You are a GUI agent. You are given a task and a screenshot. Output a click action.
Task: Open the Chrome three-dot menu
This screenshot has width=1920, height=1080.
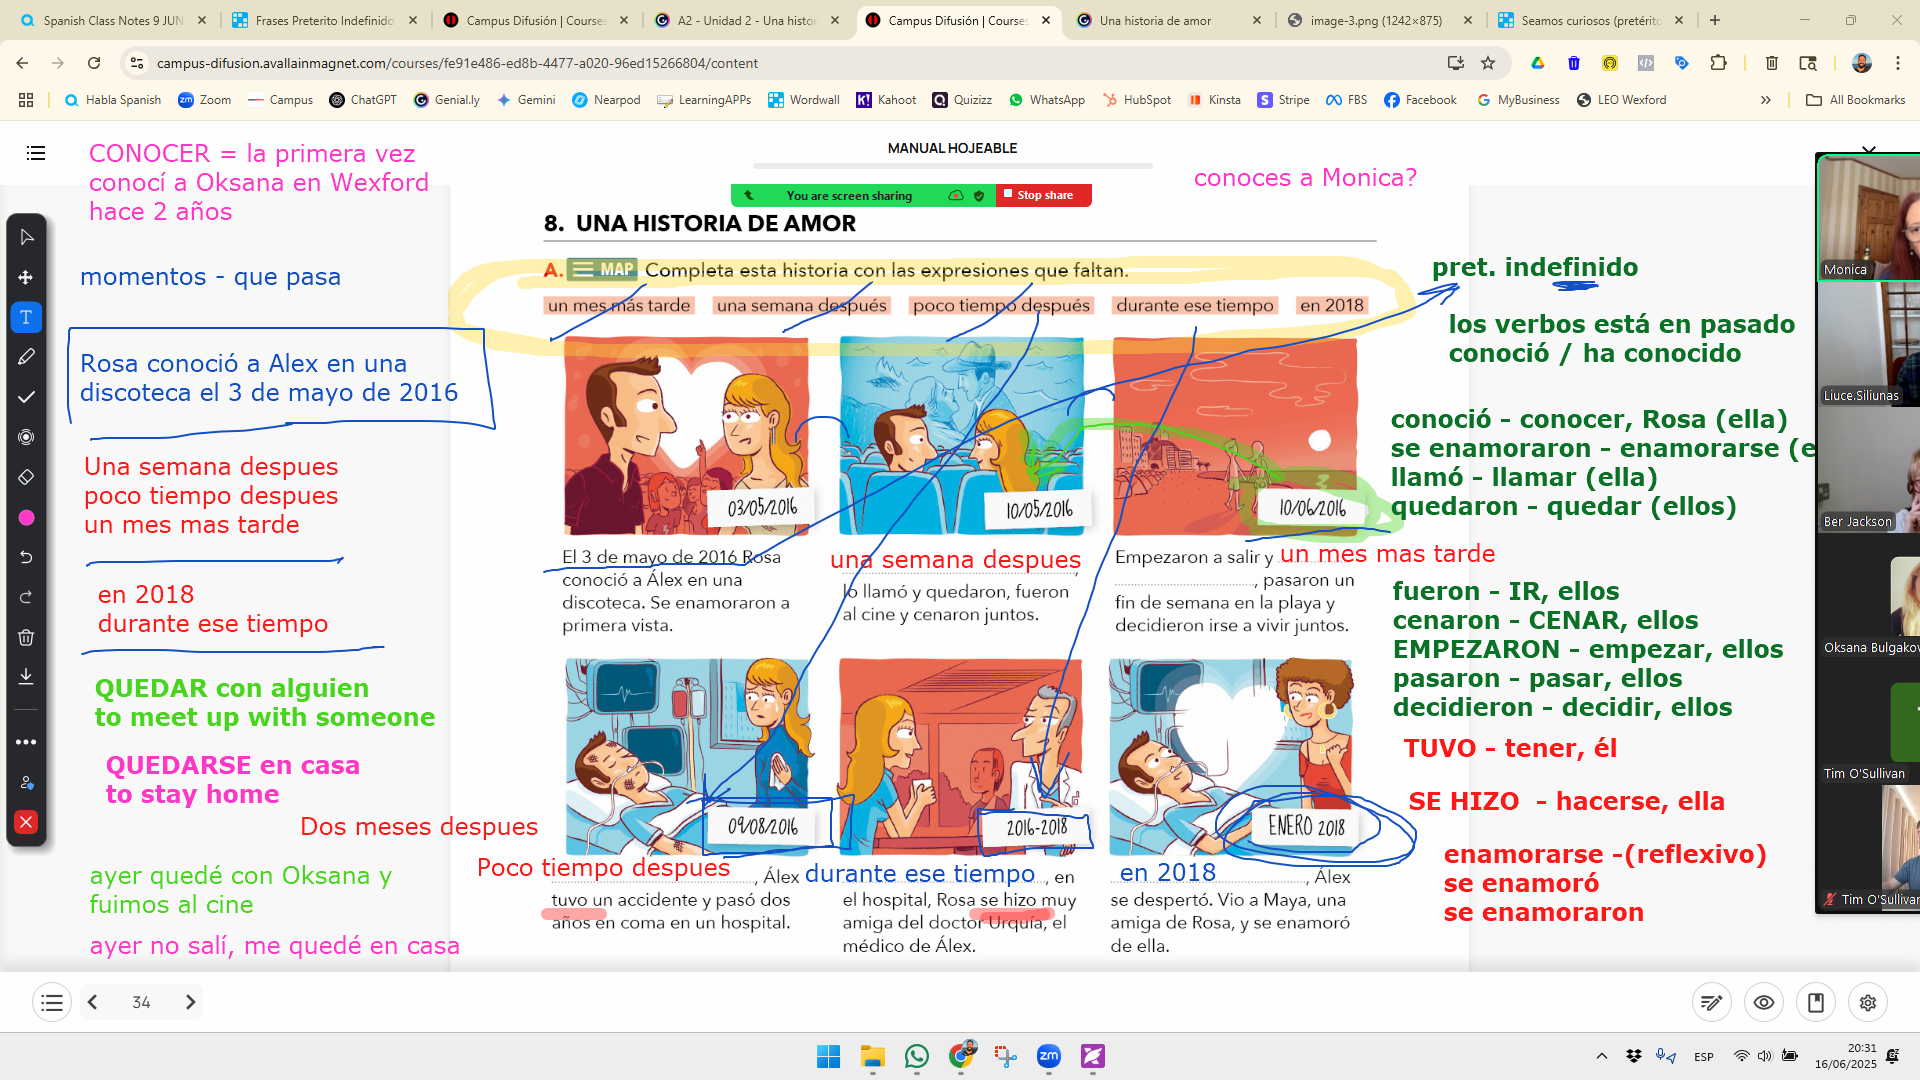(x=1898, y=63)
